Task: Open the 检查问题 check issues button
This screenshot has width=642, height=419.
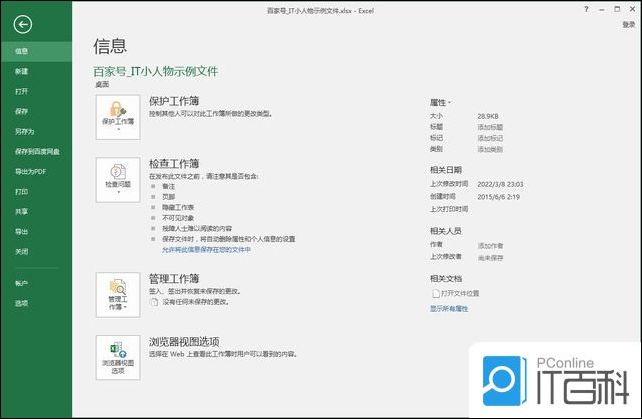Action: pos(118,180)
